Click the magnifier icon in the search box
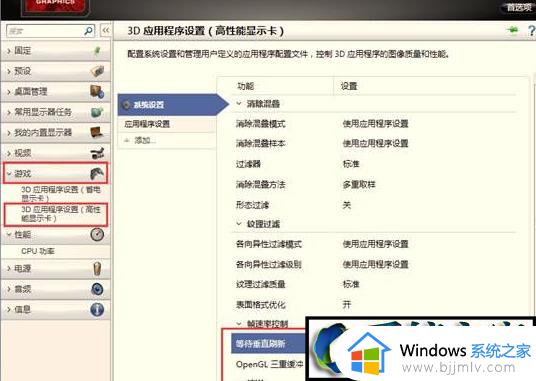 88,31
